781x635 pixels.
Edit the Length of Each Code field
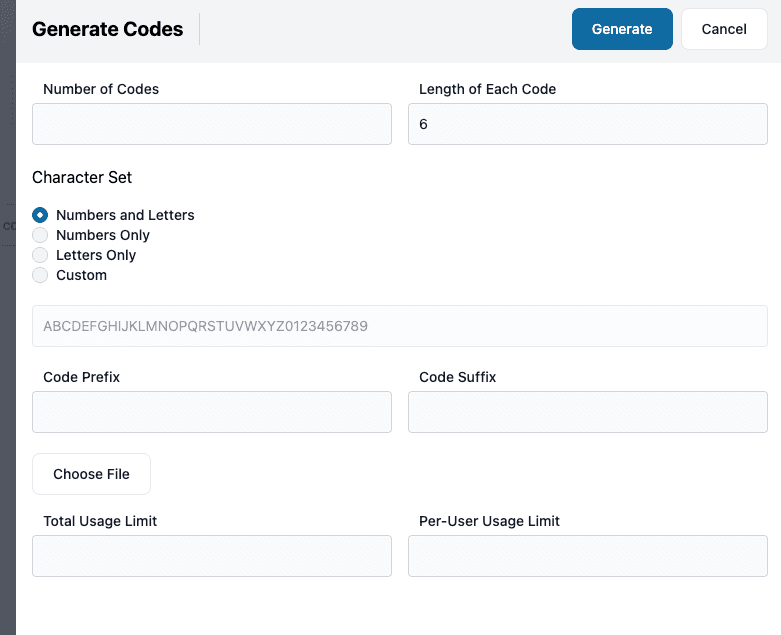[x=588, y=124]
